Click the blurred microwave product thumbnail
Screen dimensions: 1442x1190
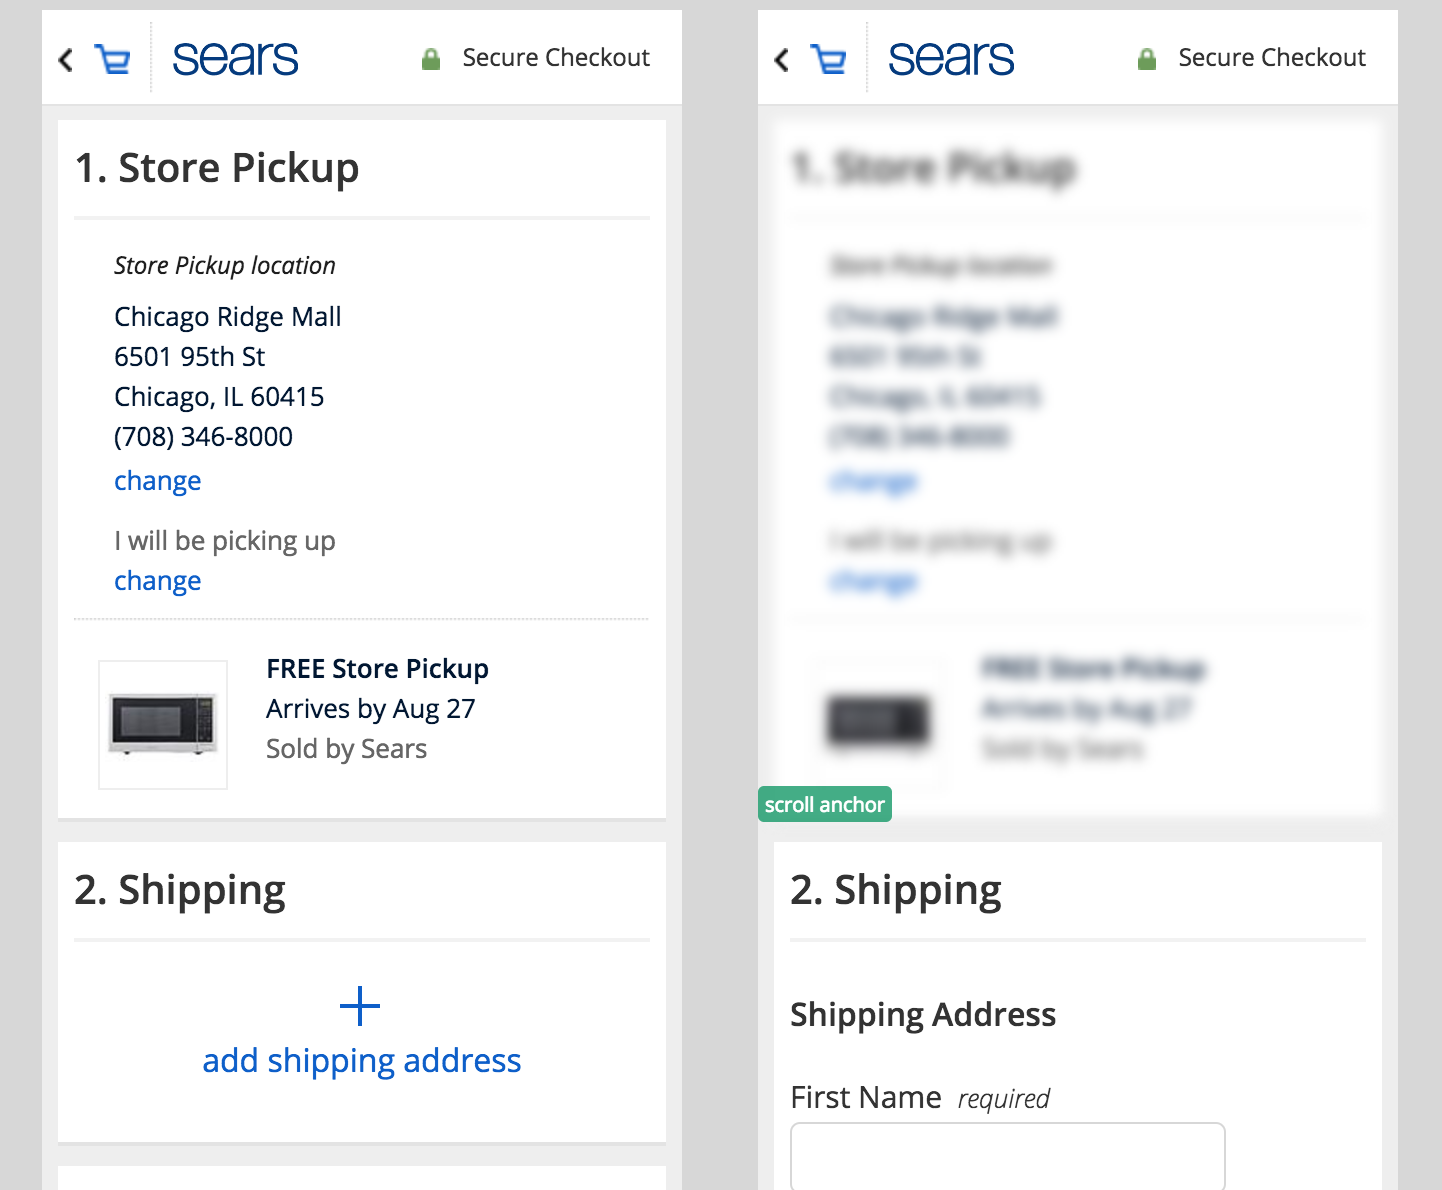(879, 721)
